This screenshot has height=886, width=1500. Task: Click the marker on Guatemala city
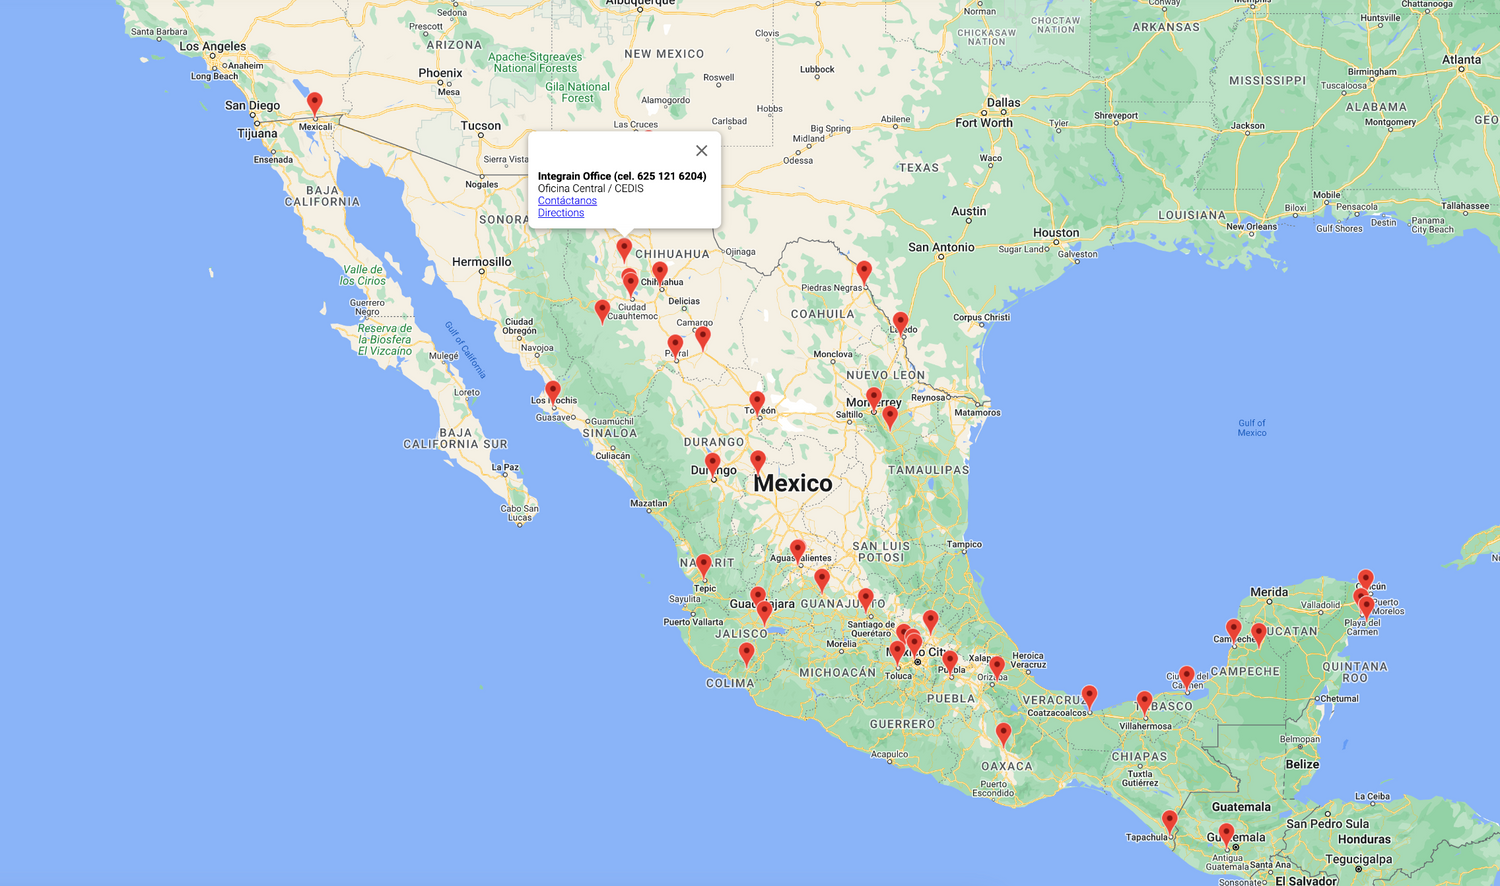1226,833
